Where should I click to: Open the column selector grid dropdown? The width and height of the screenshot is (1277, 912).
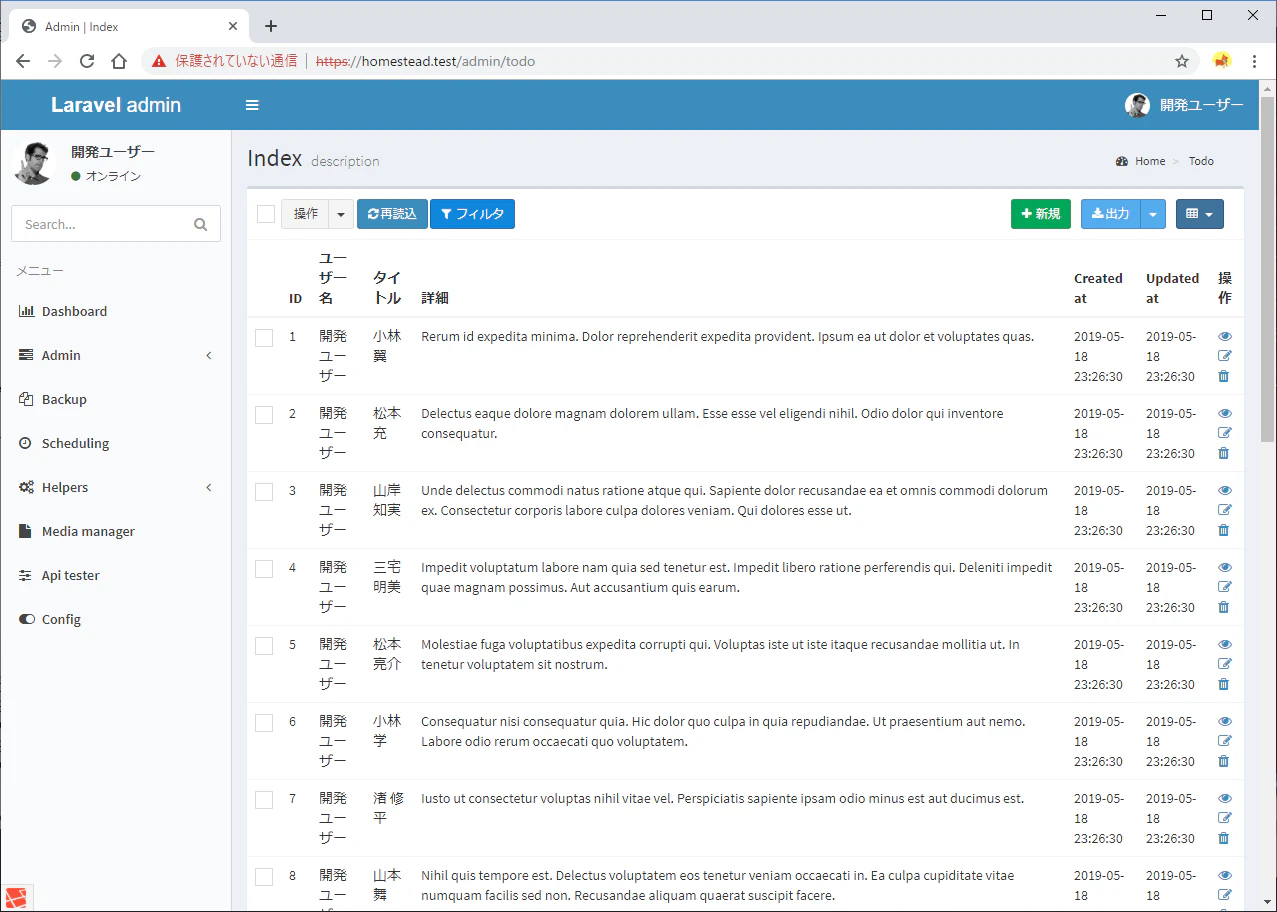1199,214
